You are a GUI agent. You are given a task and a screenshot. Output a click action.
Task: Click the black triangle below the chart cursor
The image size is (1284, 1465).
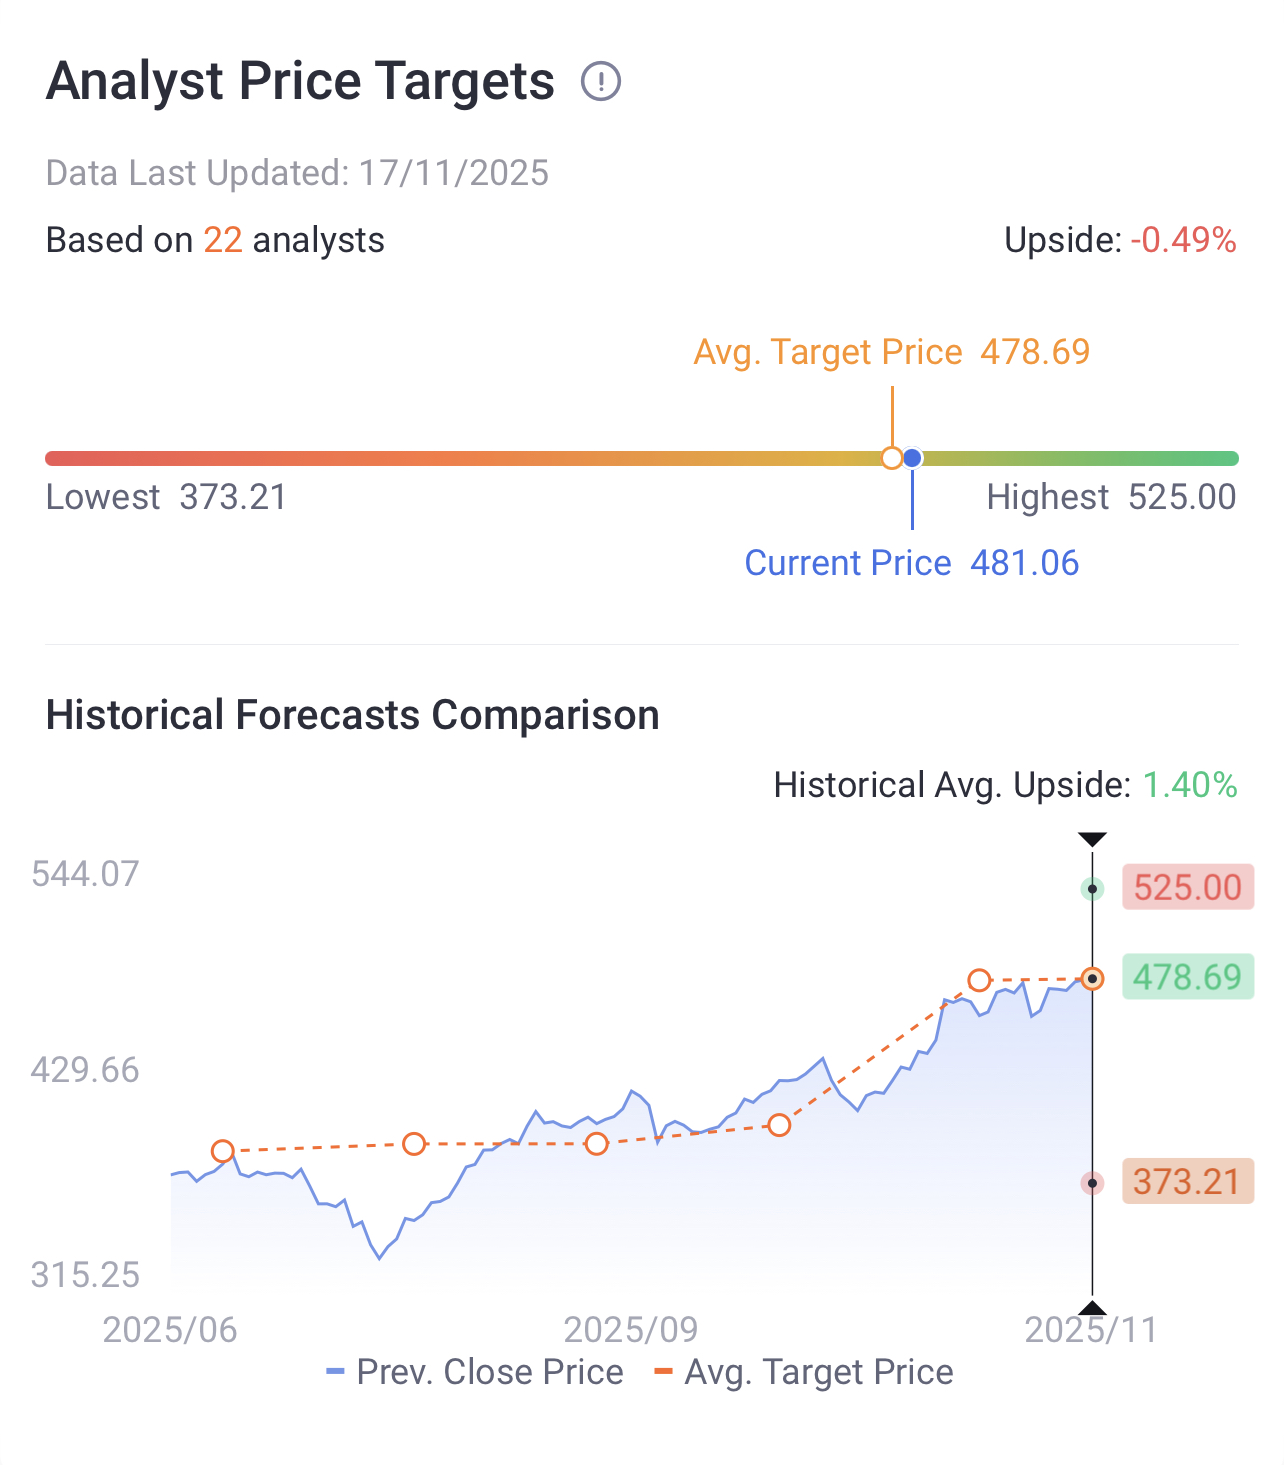tap(1092, 1308)
